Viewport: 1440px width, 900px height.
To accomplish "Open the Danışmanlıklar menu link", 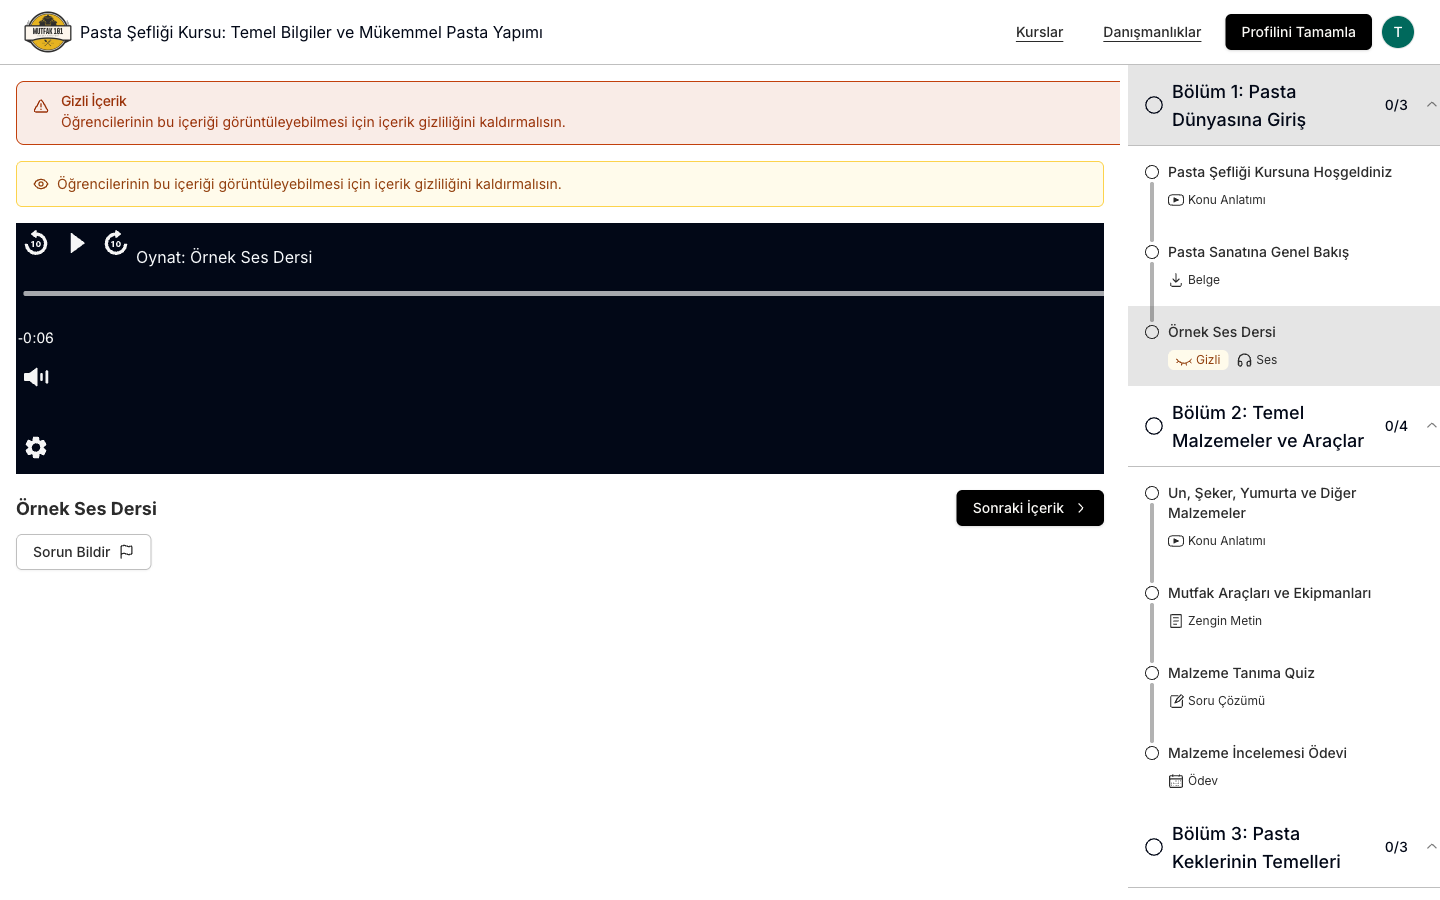I will [1152, 32].
